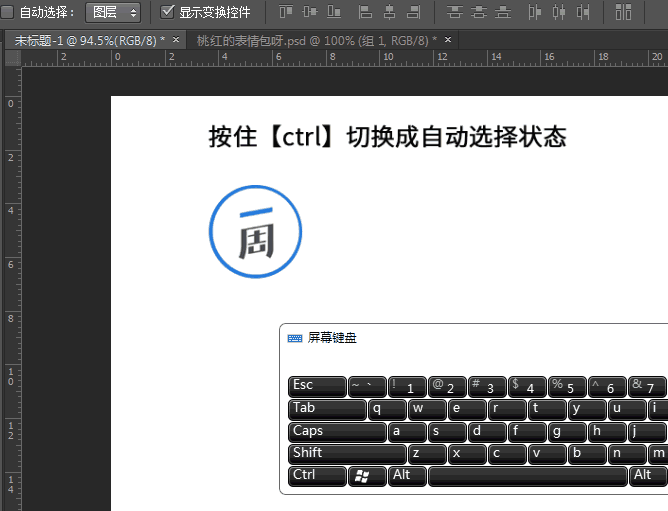Toggle the 自动选择 checkbox

[7, 12]
